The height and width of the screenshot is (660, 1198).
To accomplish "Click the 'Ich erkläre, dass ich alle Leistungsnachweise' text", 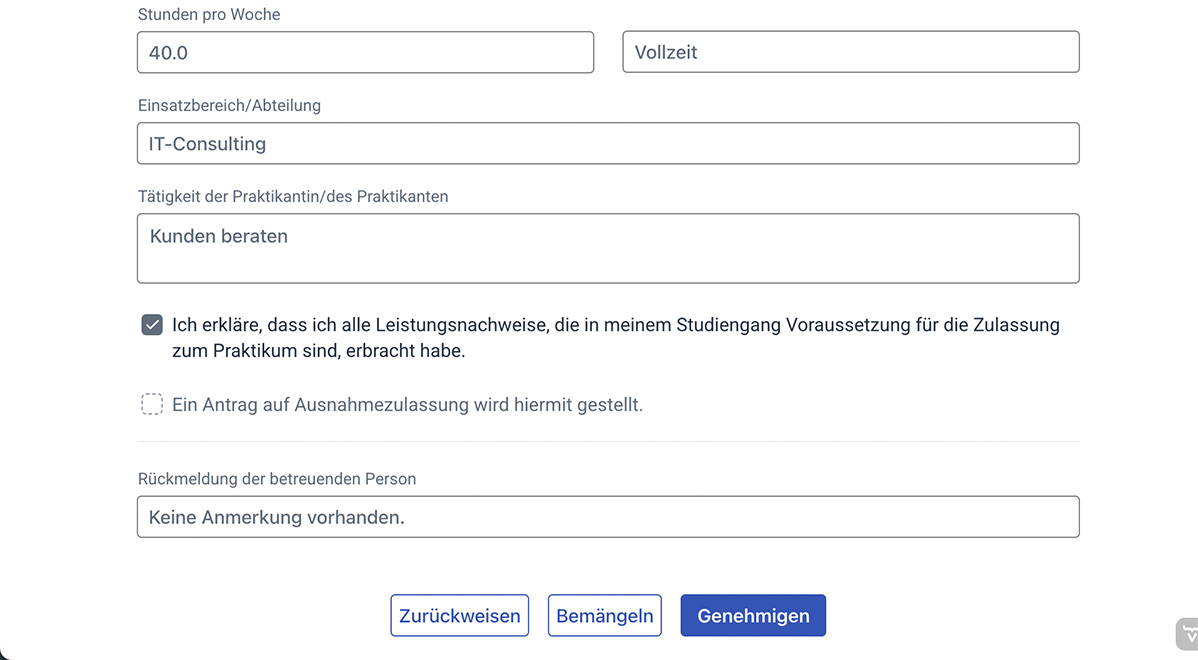I will coord(615,325).
